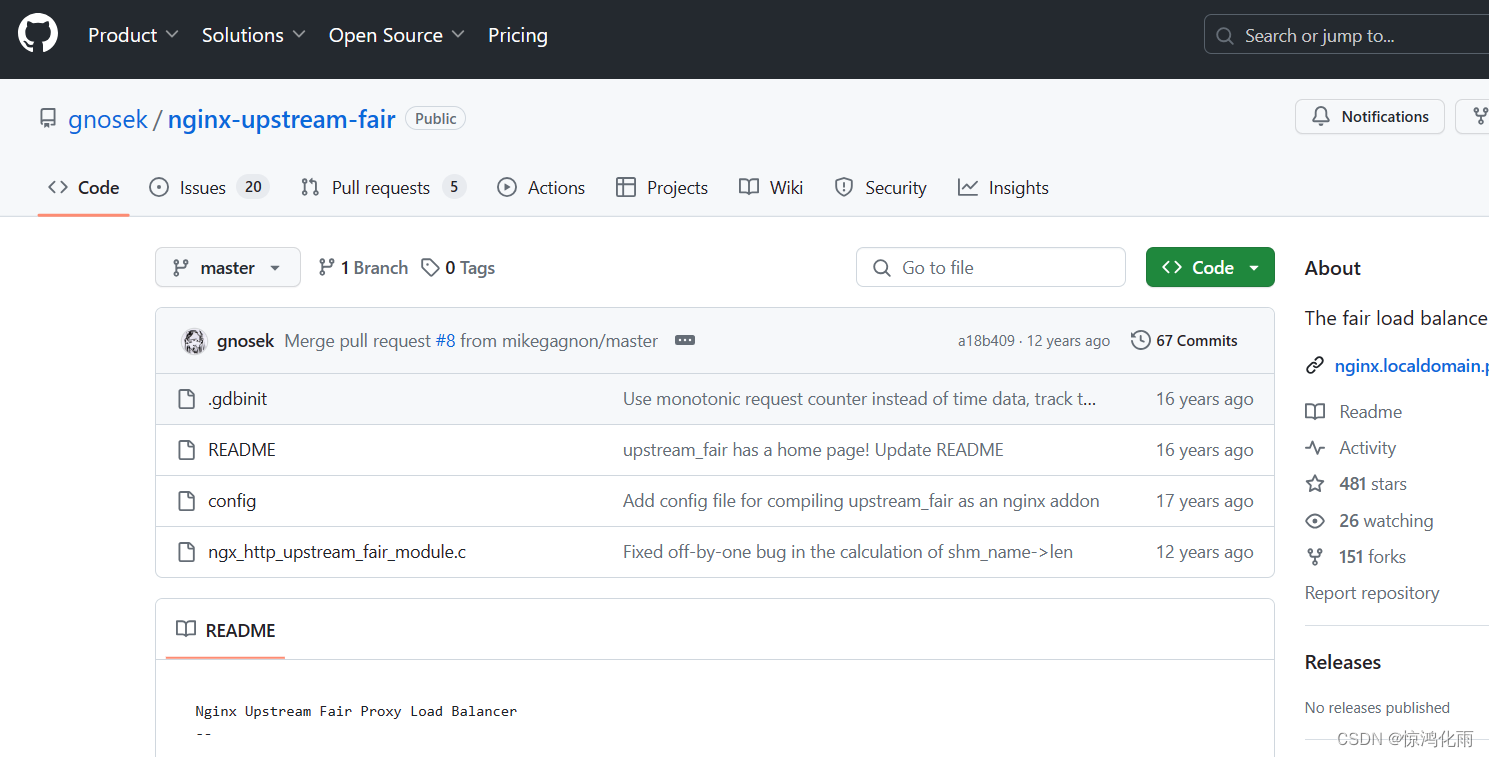This screenshot has height=757, width=1489.
Task: Switch to the Actions tab
Action: (541, 188)
